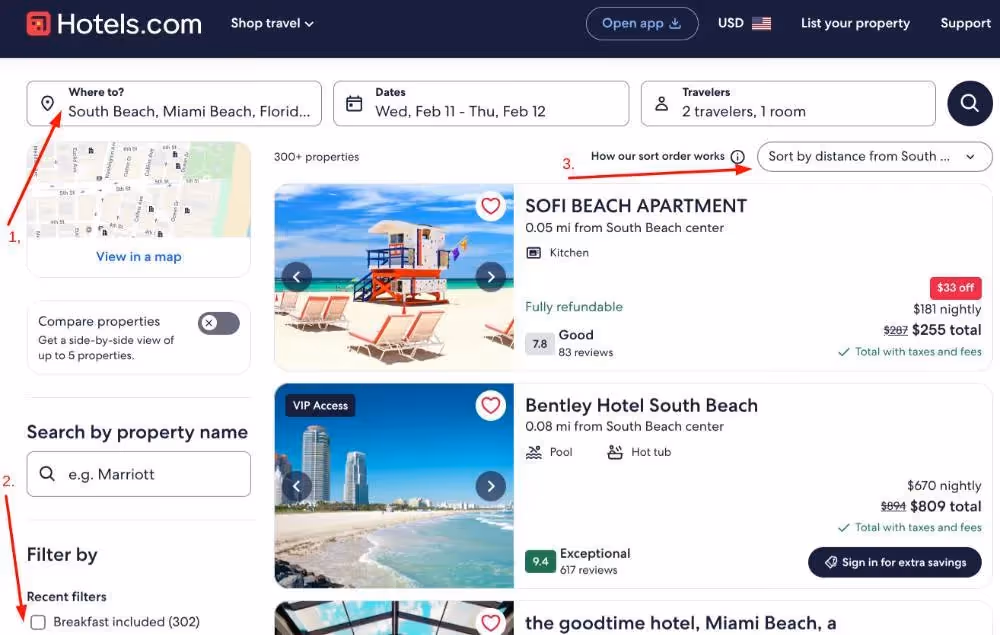1000x635 pixels.
Task: Click the US flag currency icon
Action: 761,24
